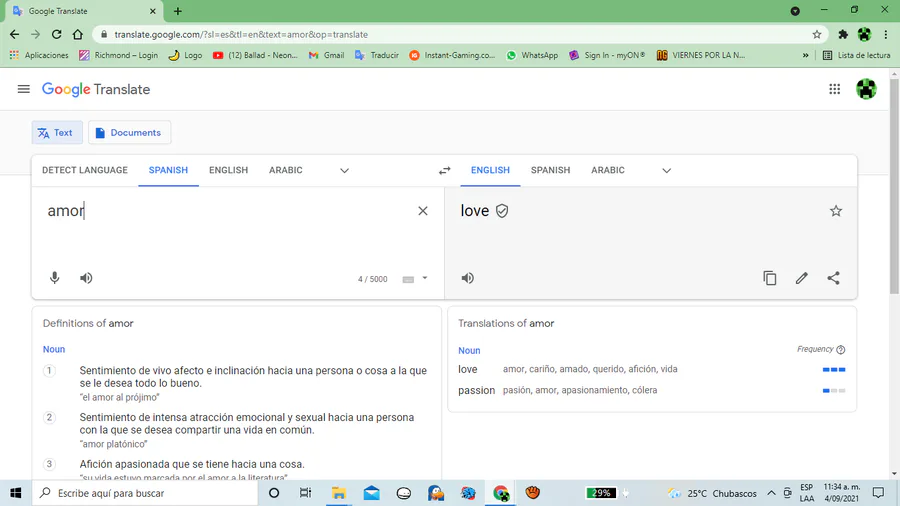Switch to Documents translation mode
The image size is (900, 506).
(129, 133)
